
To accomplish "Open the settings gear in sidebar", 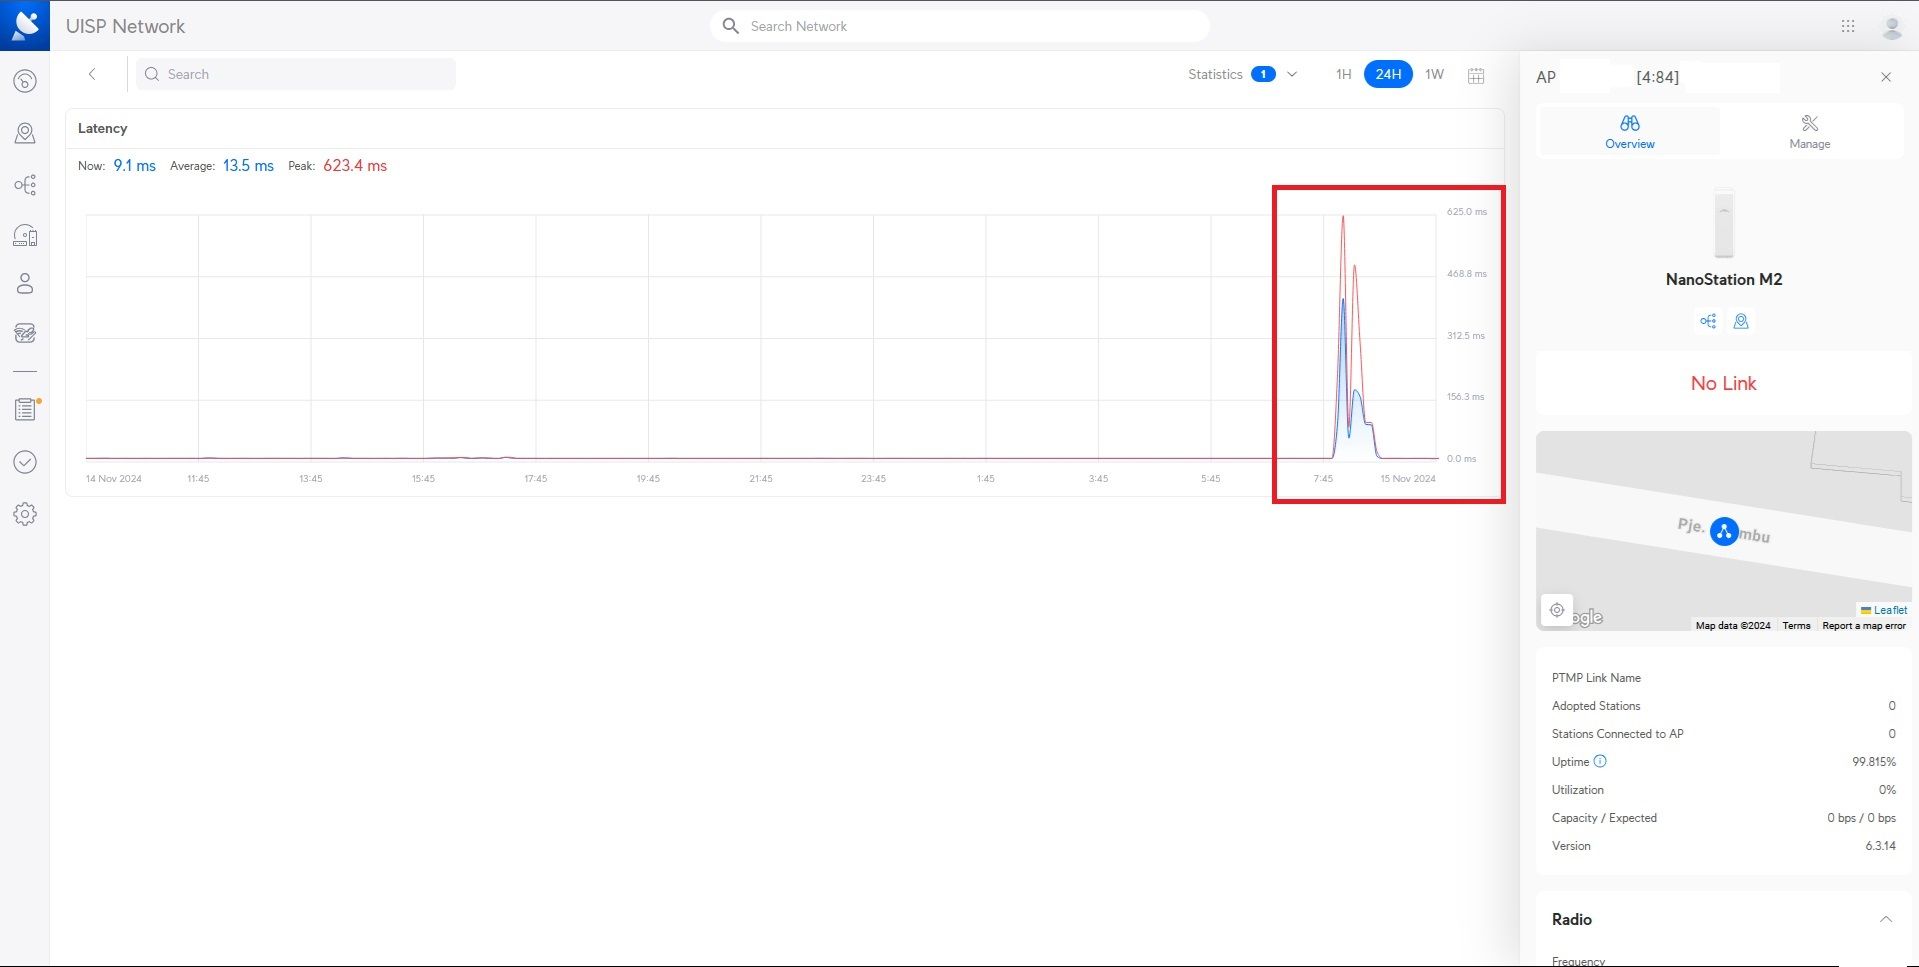I will click(25, 514).
